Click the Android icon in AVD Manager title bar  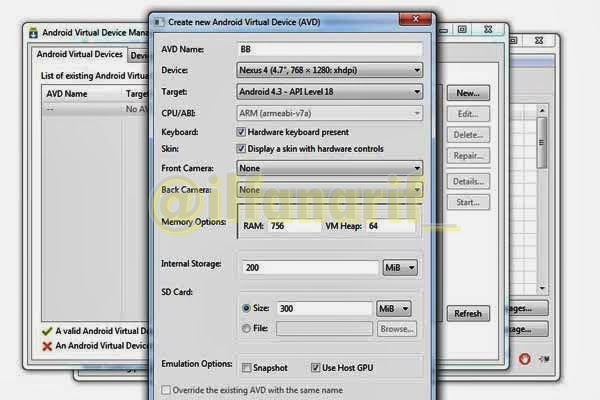pyautogui.click(x=34, y=33)
